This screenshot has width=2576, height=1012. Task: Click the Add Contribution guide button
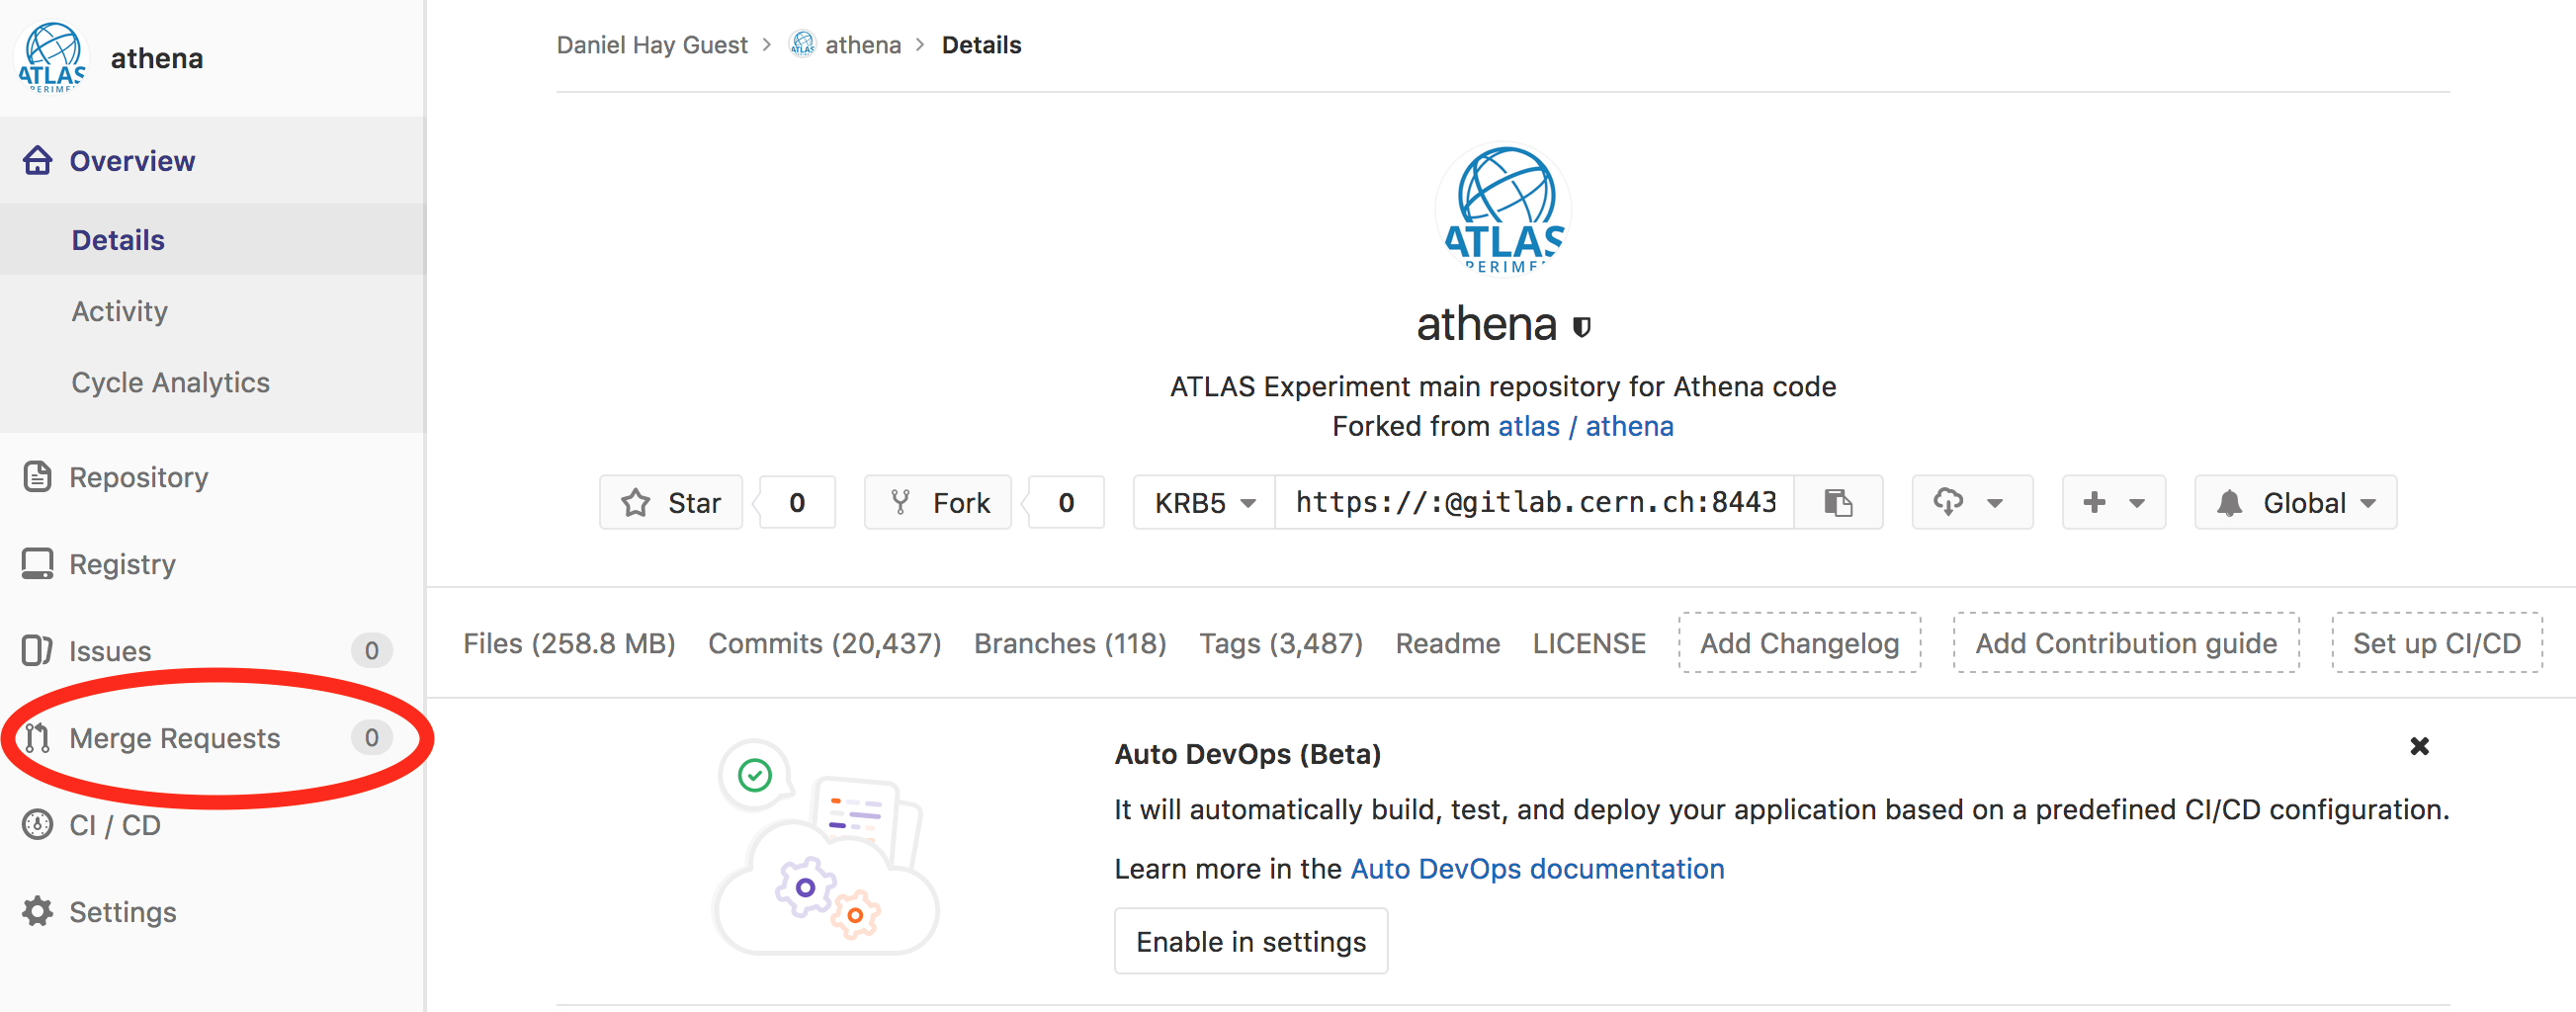(x=2126, y=643)
